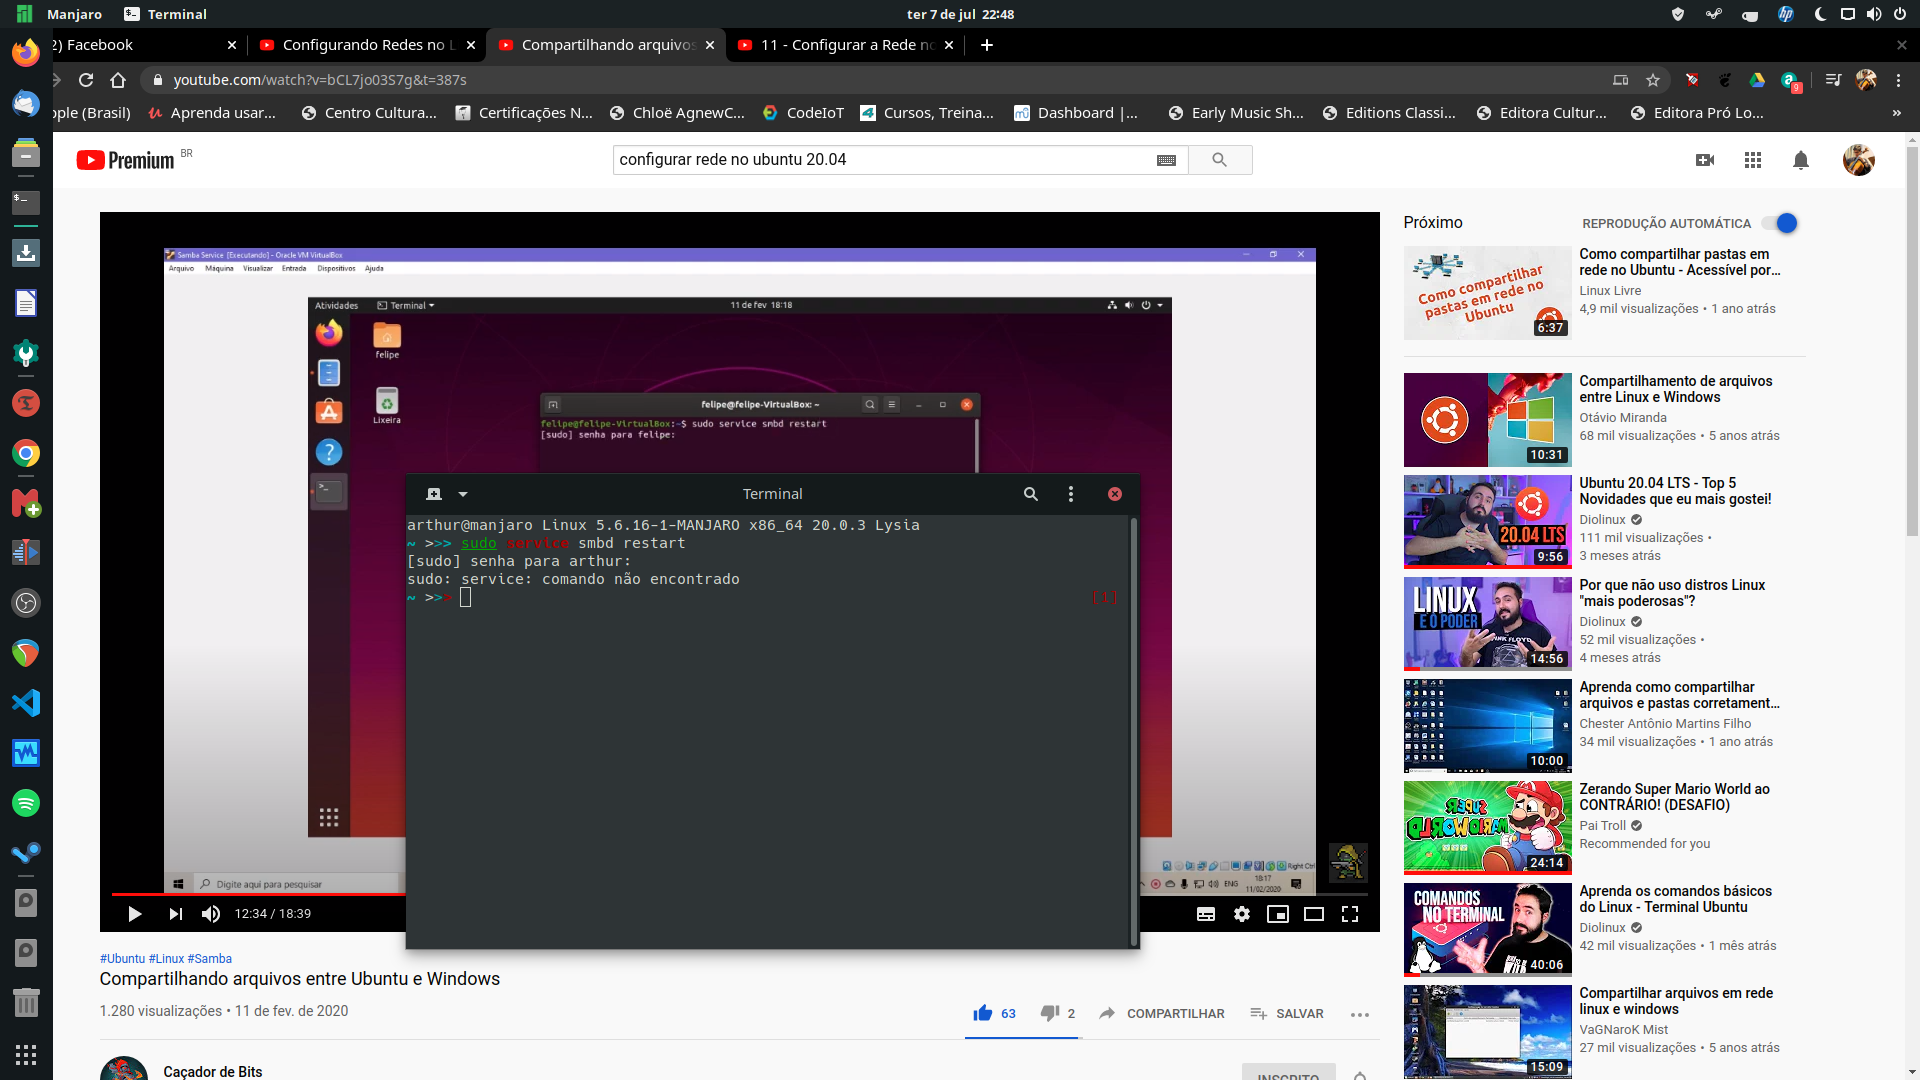The image size is (1920, 1080).
Task: Open Zerando Super Mario World video thumbnail
Action: (x=1487, y=827)
